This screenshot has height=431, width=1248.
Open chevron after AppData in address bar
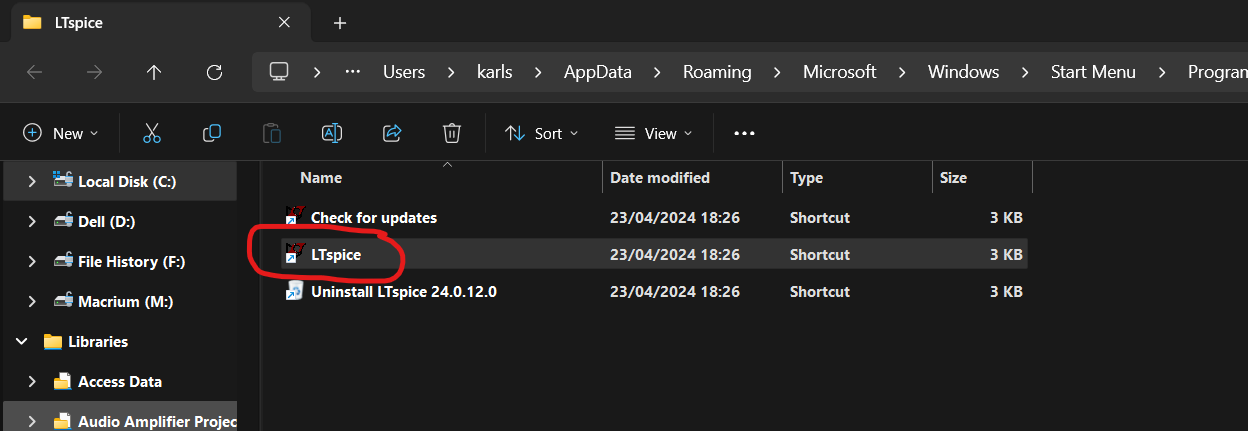tap(657, 72)
